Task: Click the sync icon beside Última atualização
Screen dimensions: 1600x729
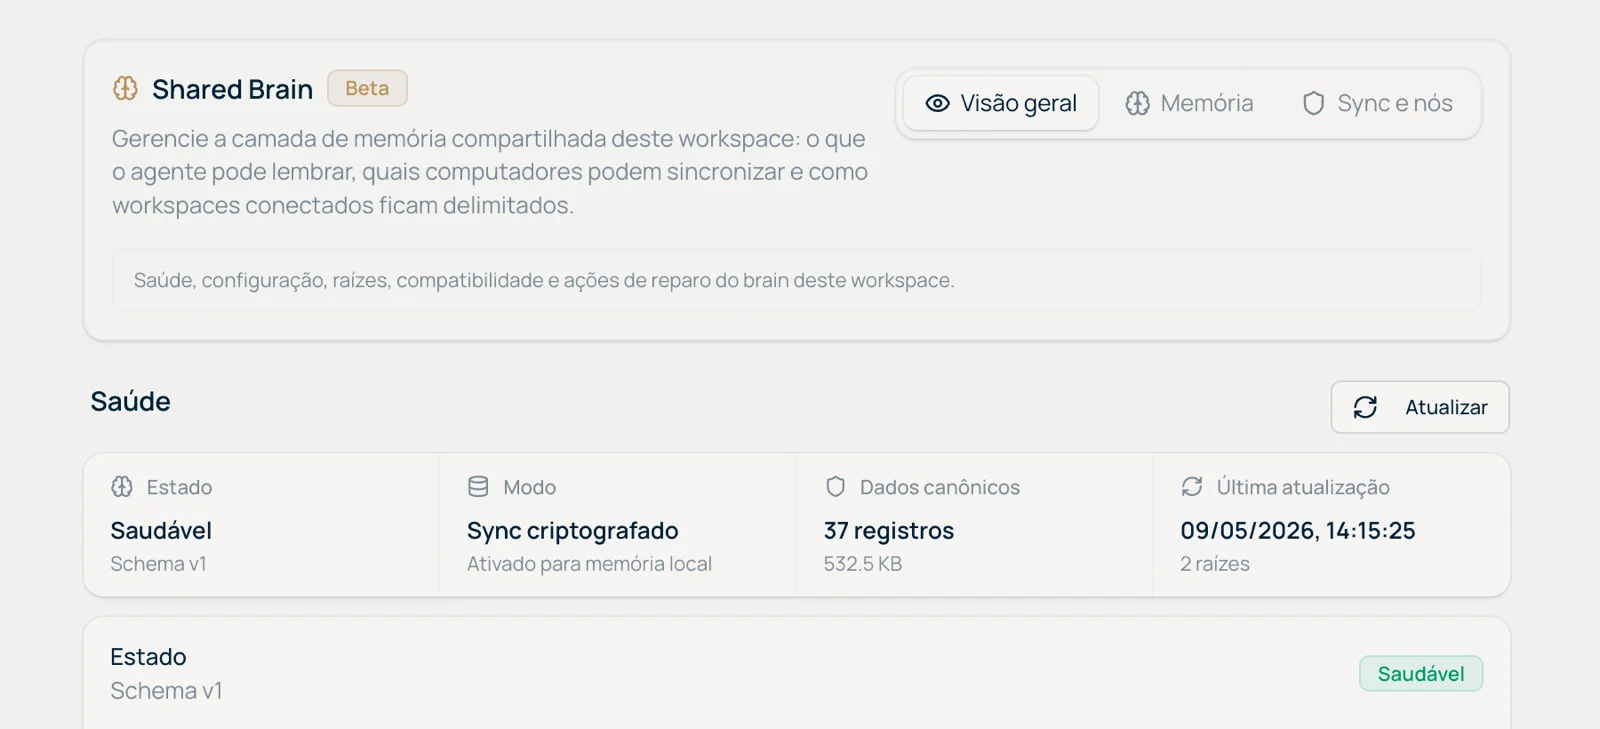Action: [x=1191, y=487]
